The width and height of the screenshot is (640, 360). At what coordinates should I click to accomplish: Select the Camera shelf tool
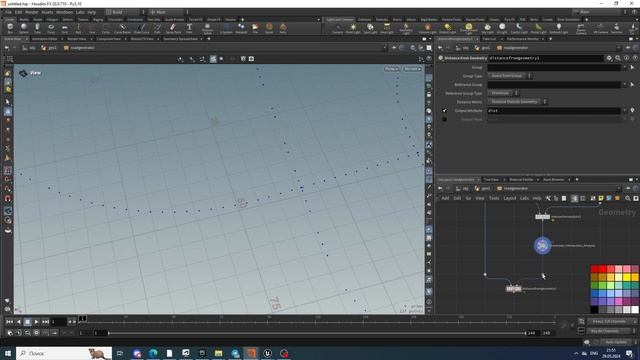338,28
